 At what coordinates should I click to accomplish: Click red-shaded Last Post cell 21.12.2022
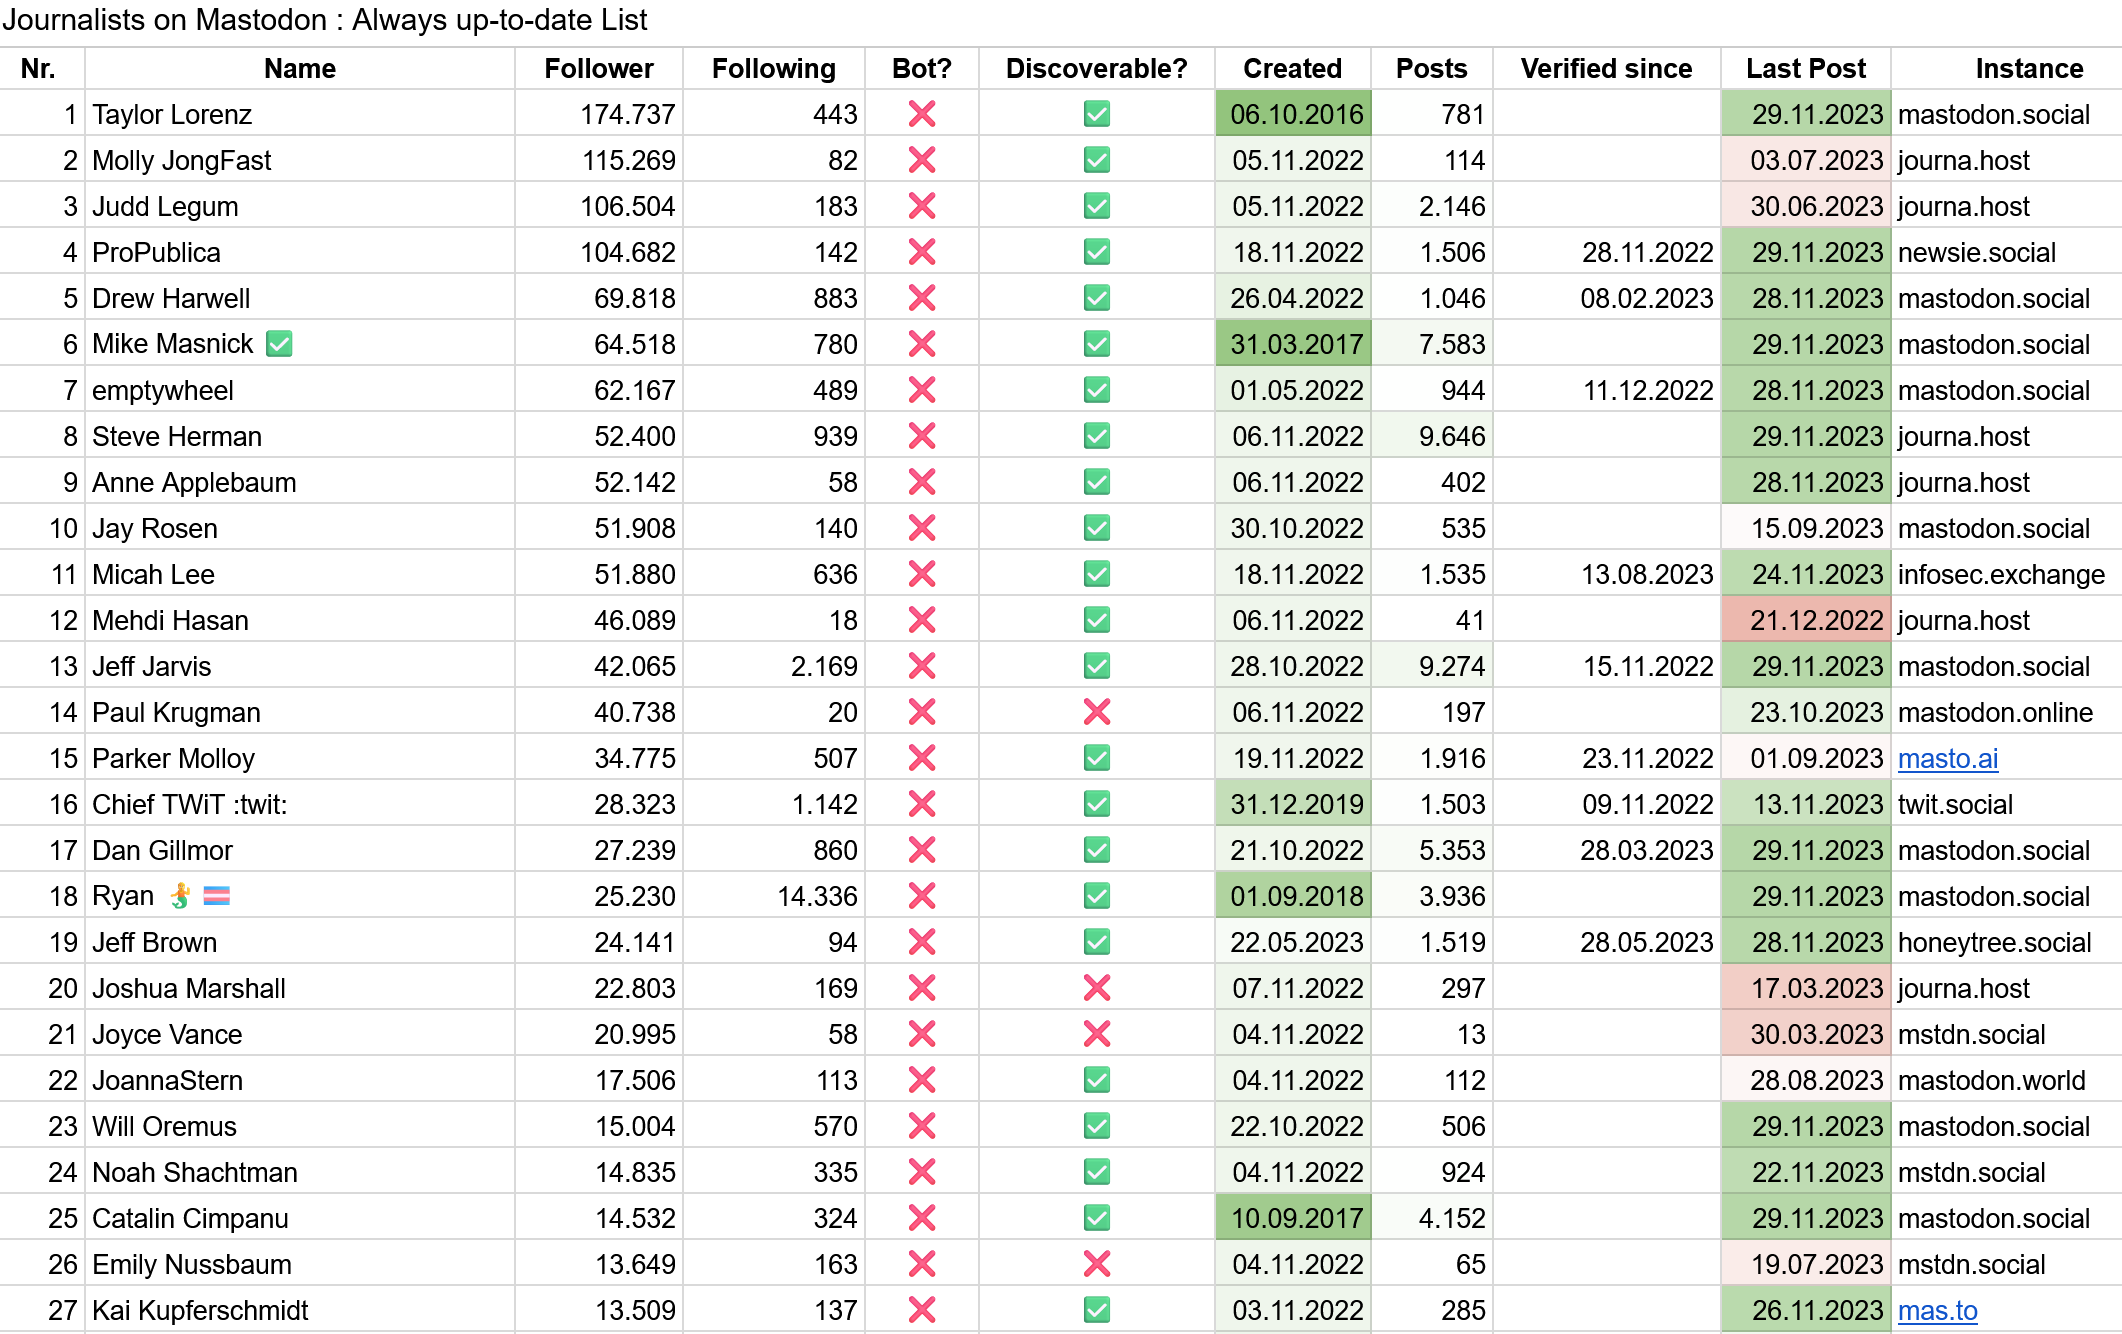point(1805,620)
